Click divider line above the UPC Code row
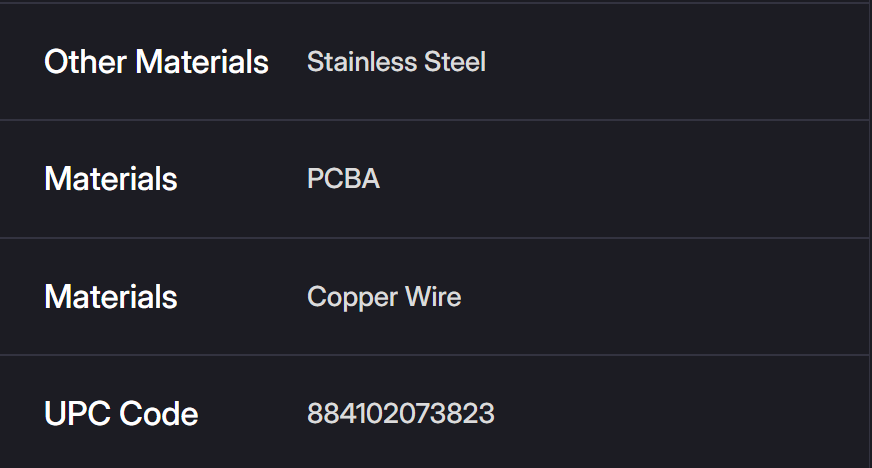Screen dimensions: 872x468 point(436,355)
